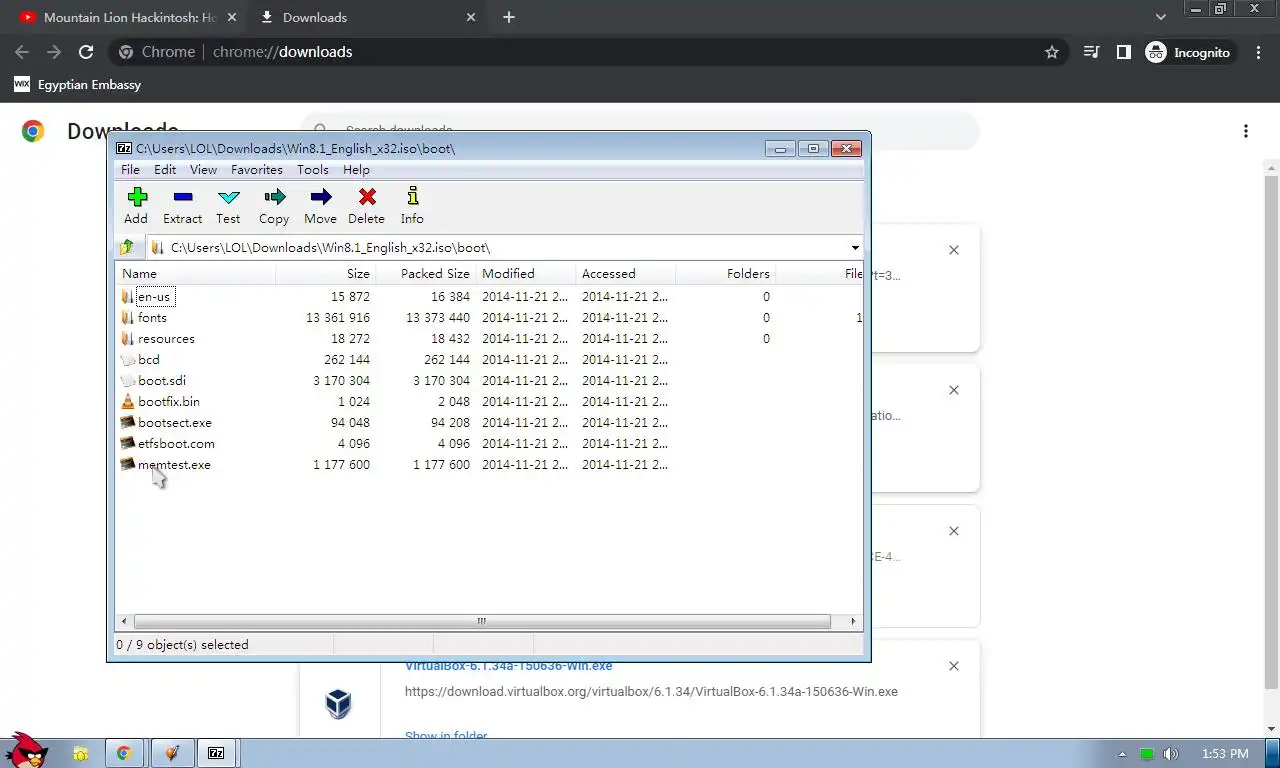Image resolution: width=1280 pixels, height=768 pixels.
Task: Select the resources folder icon
Action: pos(127,338)
